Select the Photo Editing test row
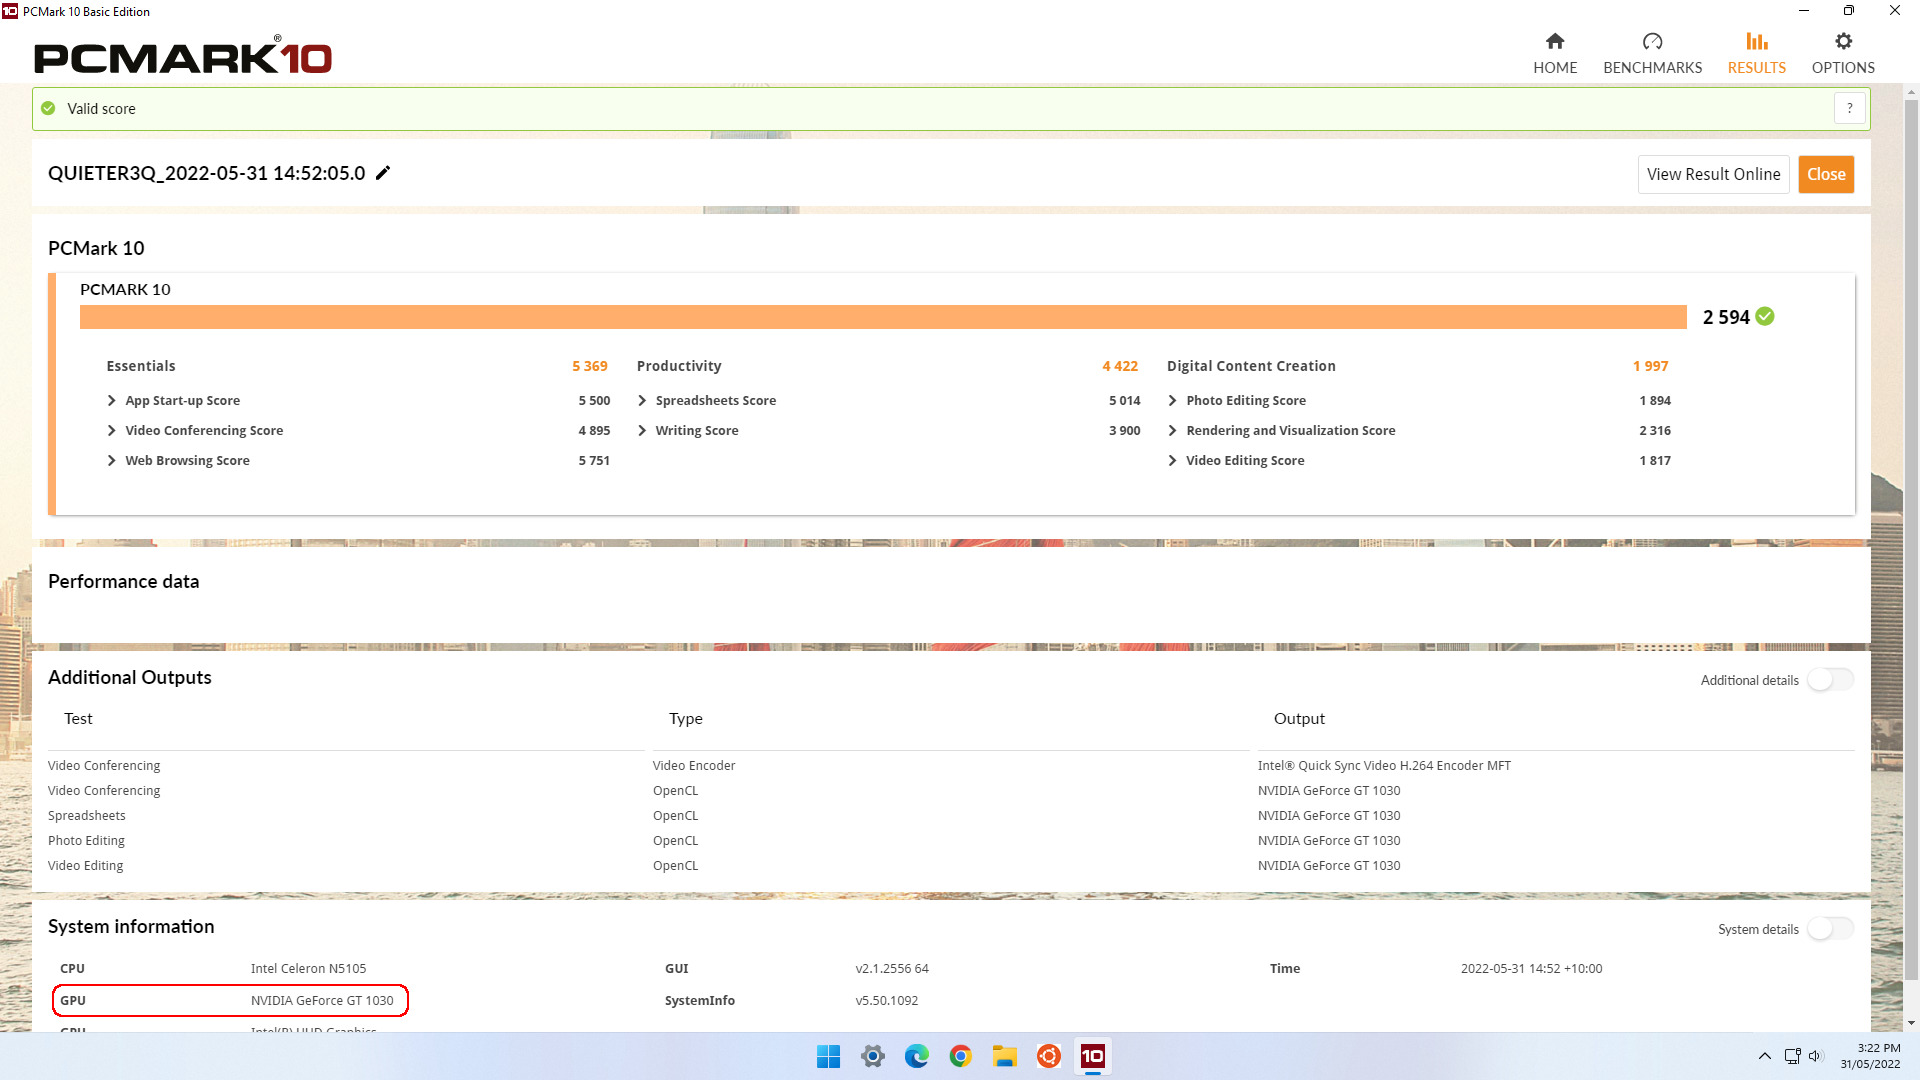Screen dimensions: 1920x1080 86,840
